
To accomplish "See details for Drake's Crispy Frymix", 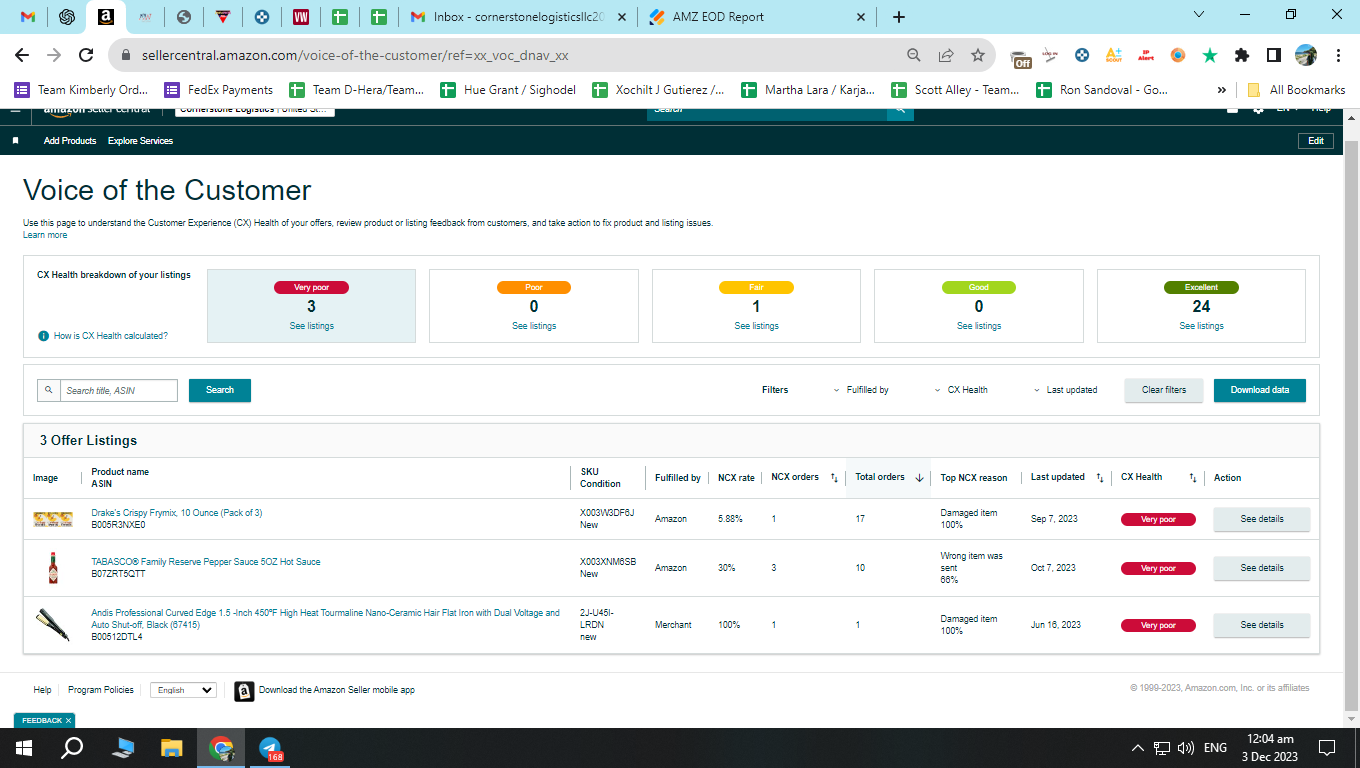I will coord(1261,519).
